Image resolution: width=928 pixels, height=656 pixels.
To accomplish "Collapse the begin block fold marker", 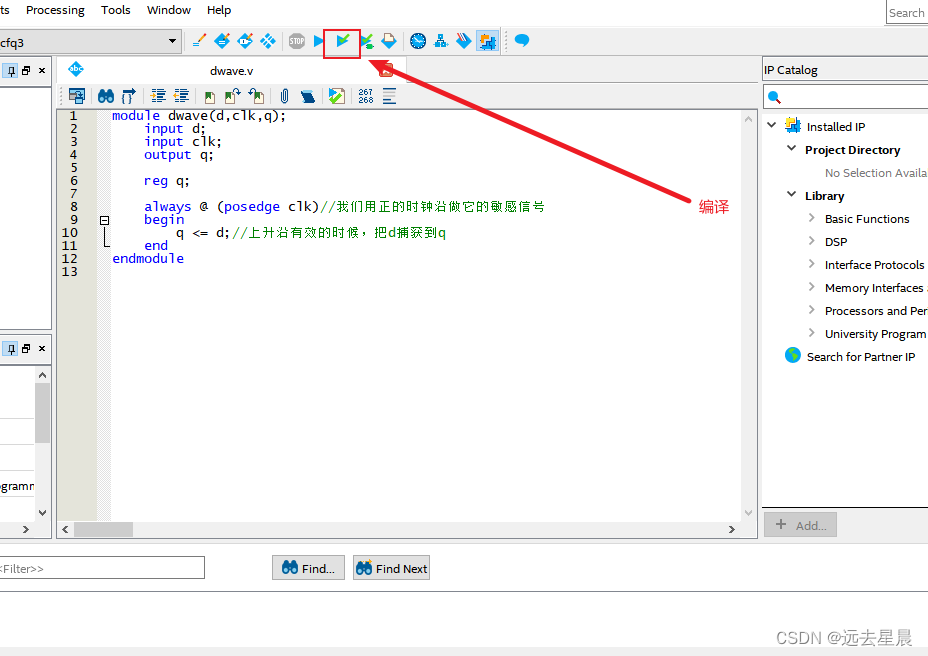I will [x=104, y=220].
